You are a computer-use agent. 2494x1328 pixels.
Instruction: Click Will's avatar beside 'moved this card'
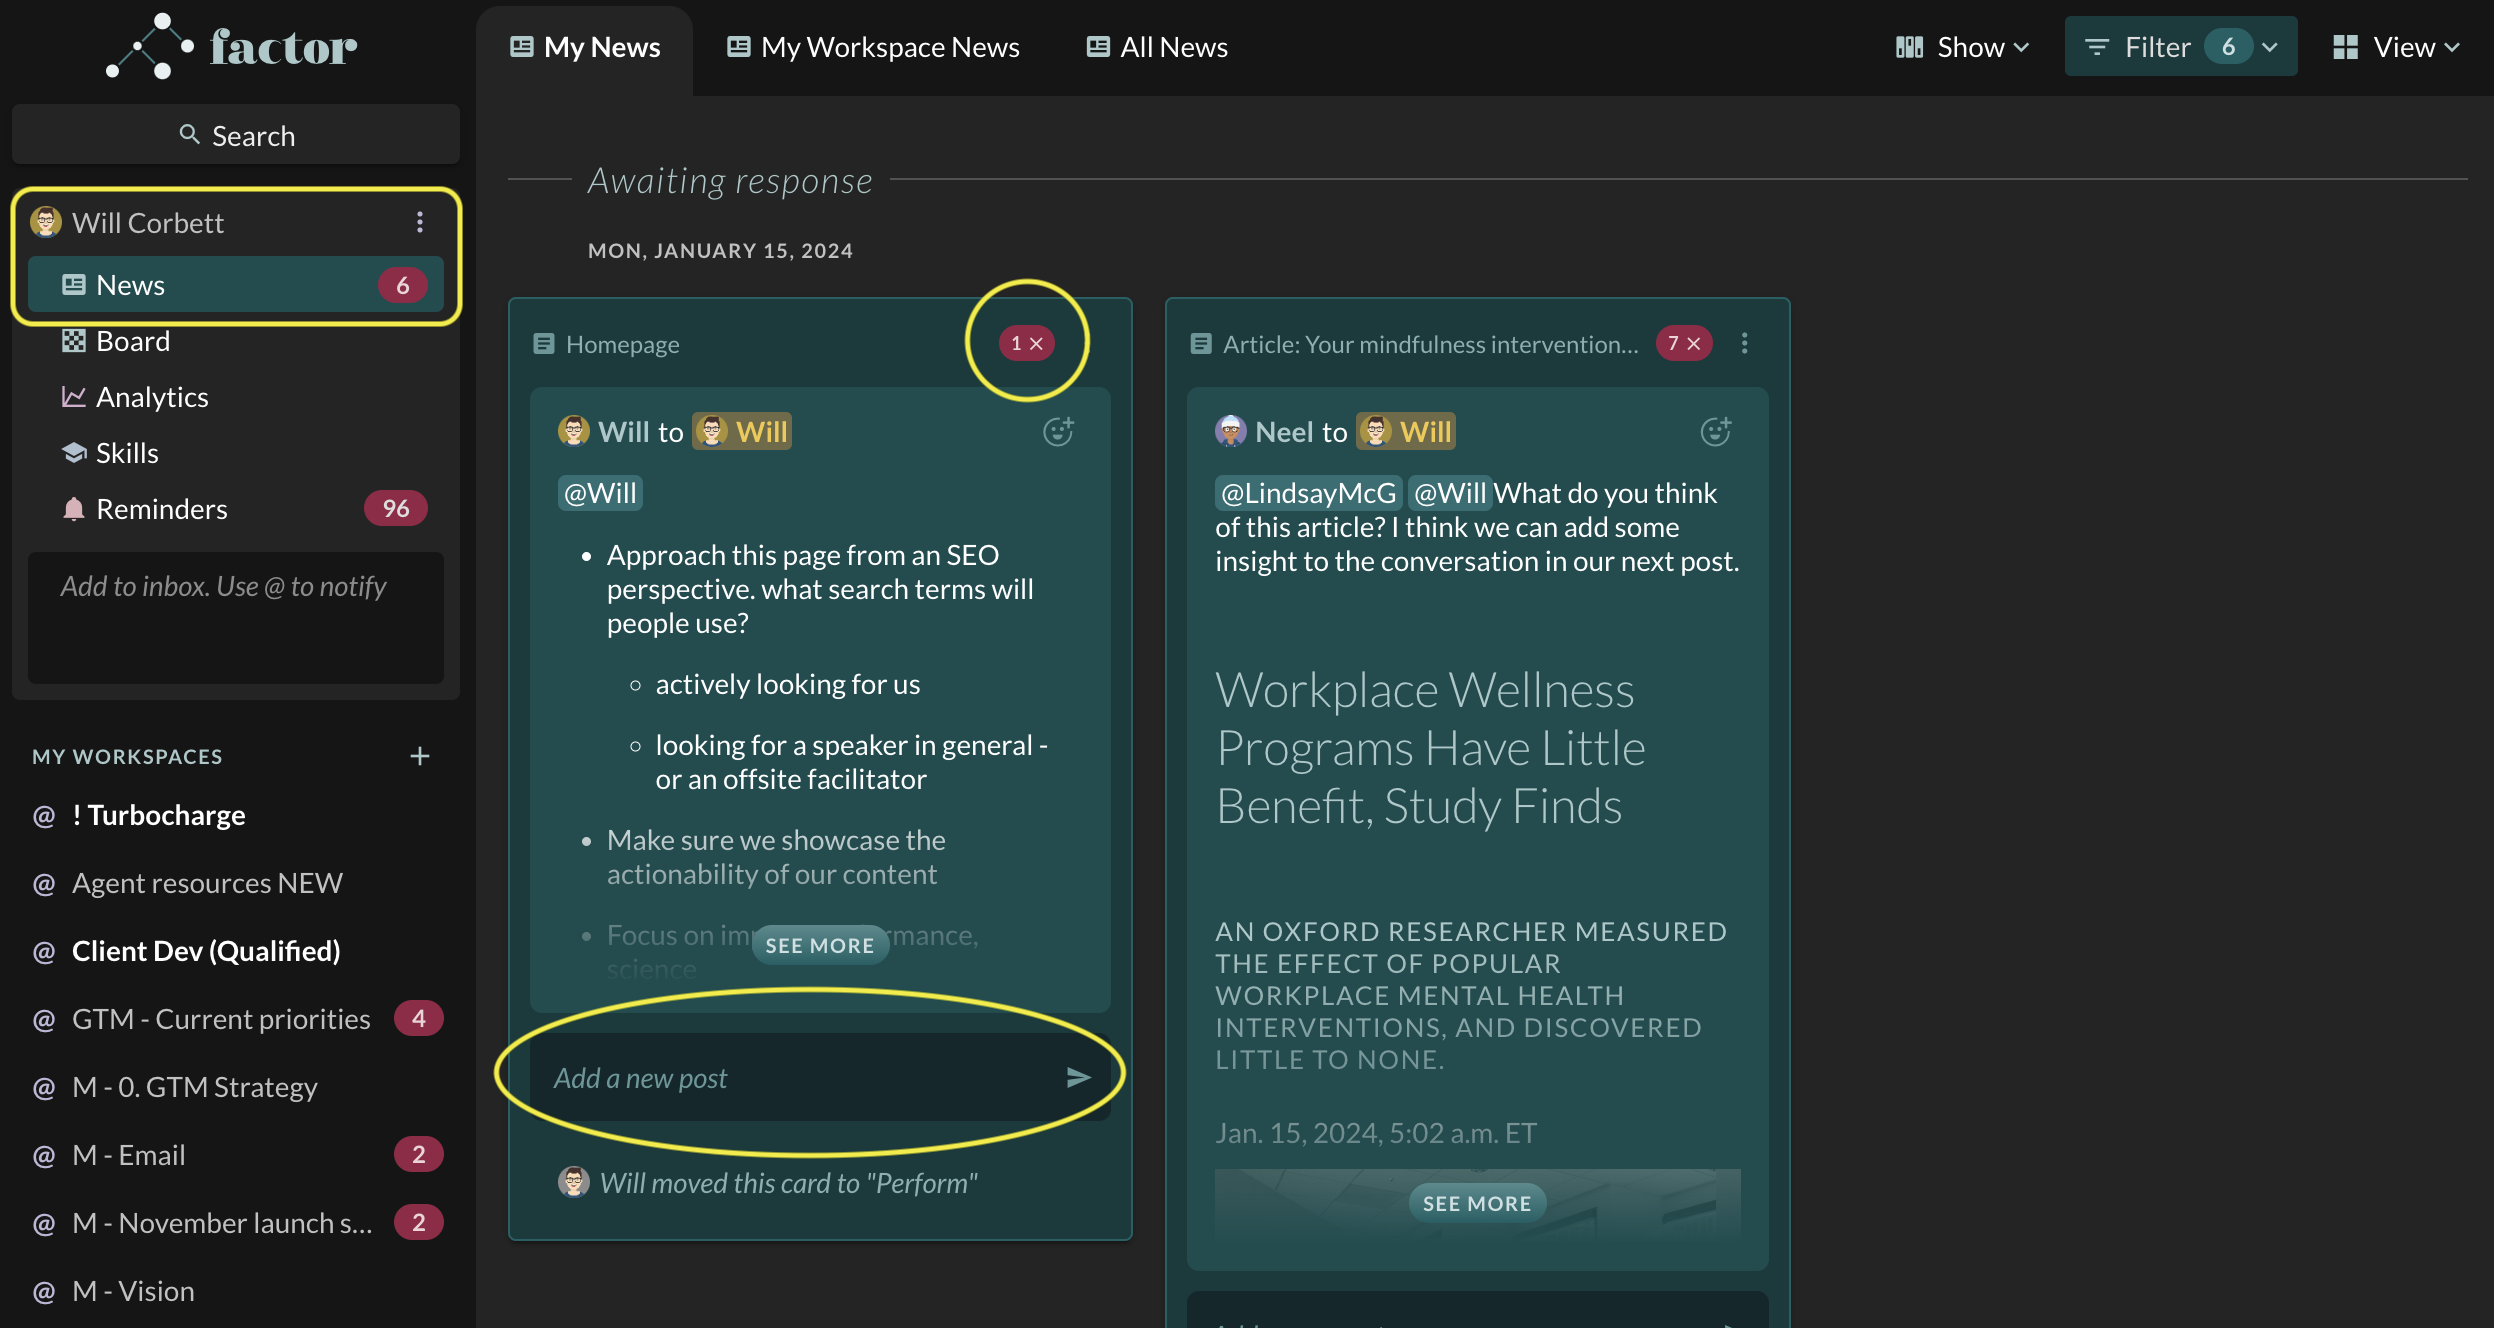pos(573,1182)
